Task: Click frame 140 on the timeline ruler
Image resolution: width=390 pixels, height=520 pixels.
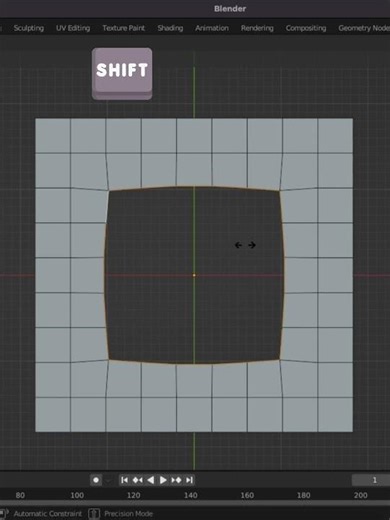Action: pyautogui.click(x=191, y=495)
